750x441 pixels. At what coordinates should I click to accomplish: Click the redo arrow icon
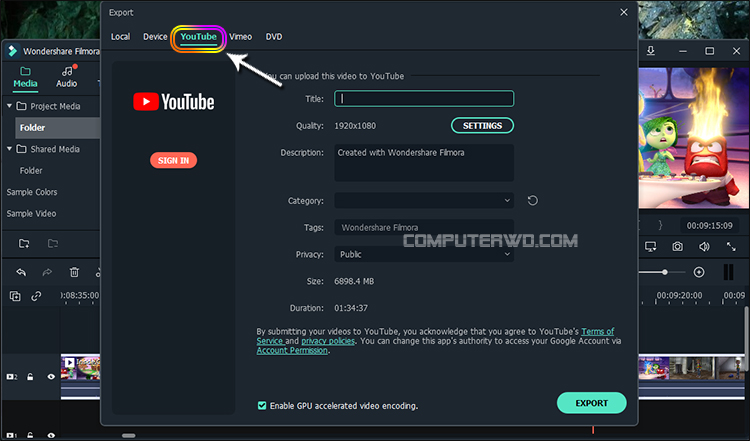click(47, 272)
